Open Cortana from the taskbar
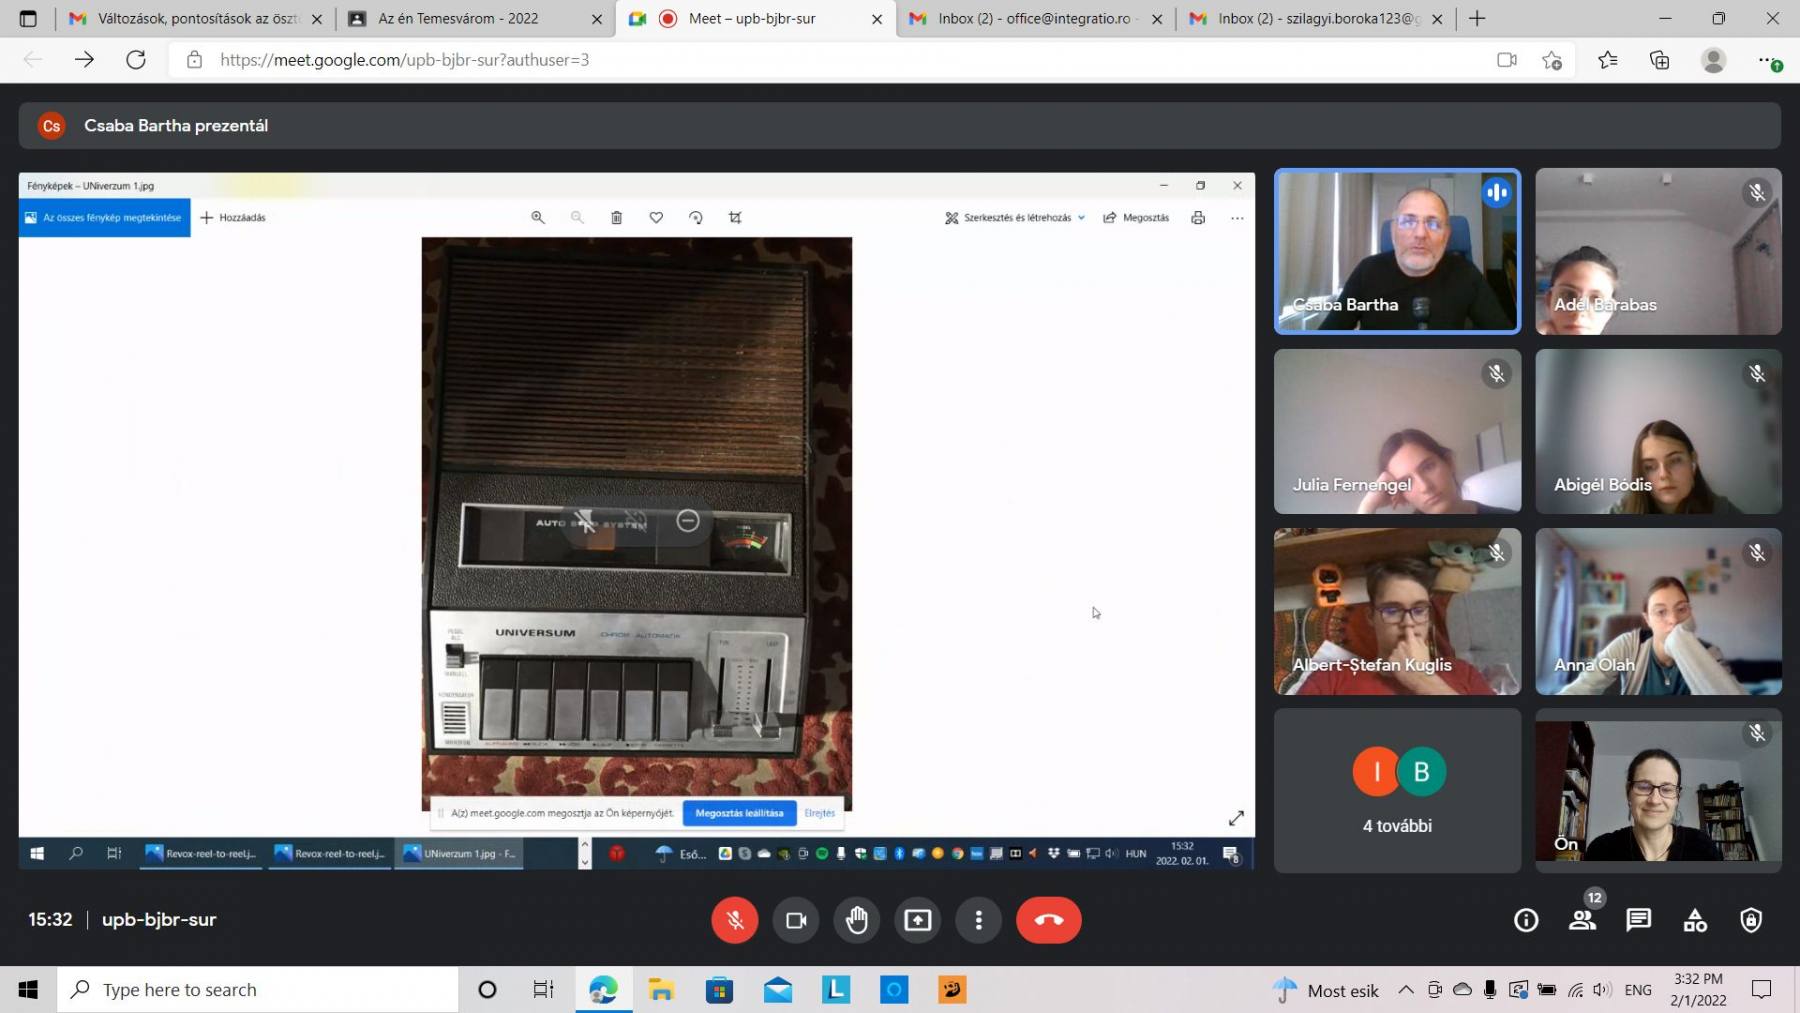 click(487, 990)
